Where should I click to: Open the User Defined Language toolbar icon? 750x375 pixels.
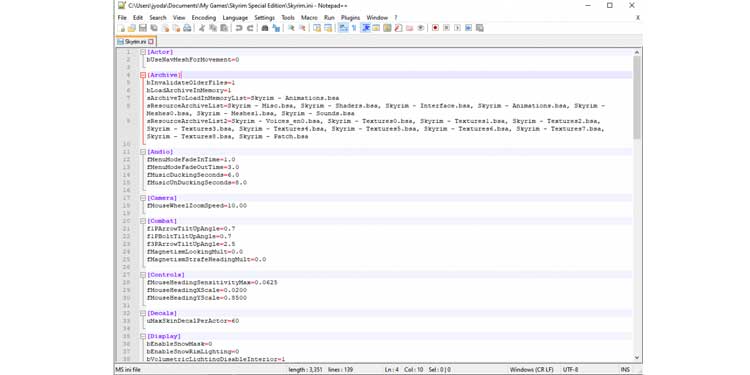click(x=376, y=28)
